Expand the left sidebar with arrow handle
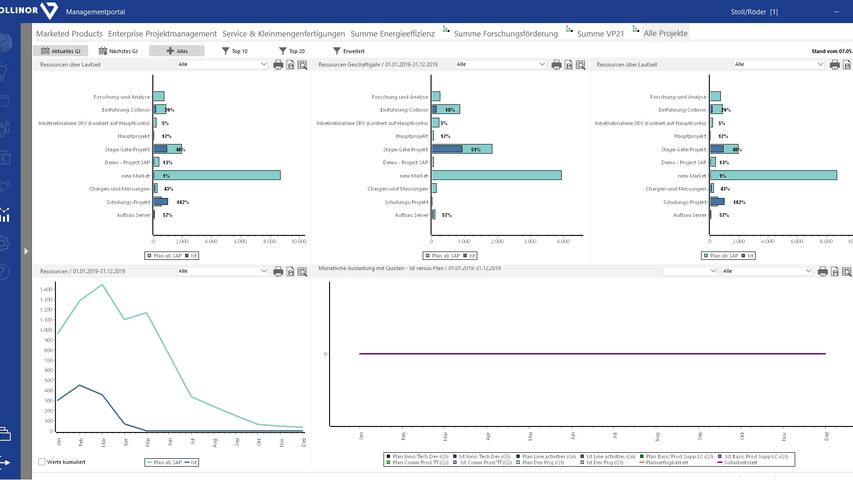The height and width of the screenshot is (480, 853). (x=26, y=251)
